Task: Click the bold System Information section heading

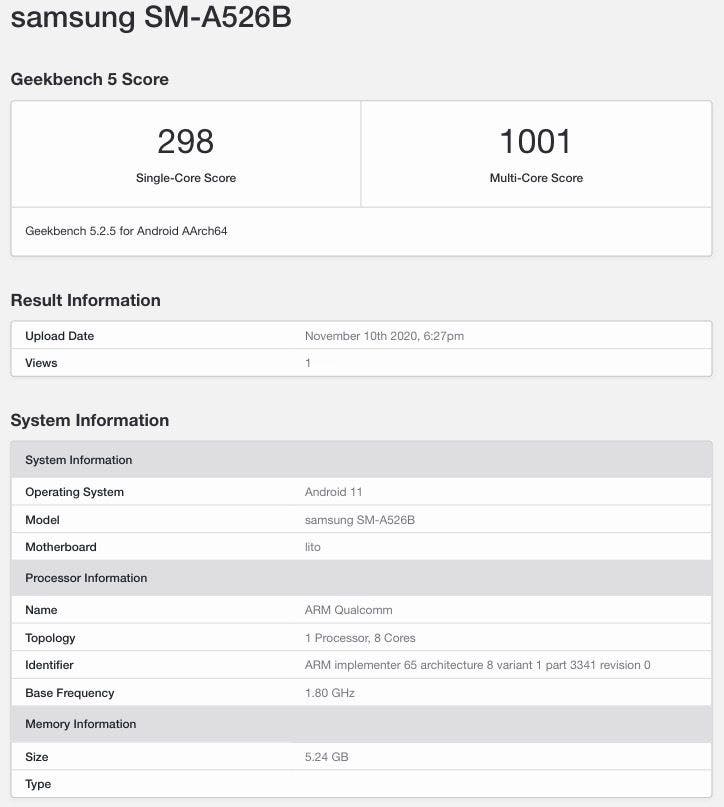Action: click(x=89, y=420)
